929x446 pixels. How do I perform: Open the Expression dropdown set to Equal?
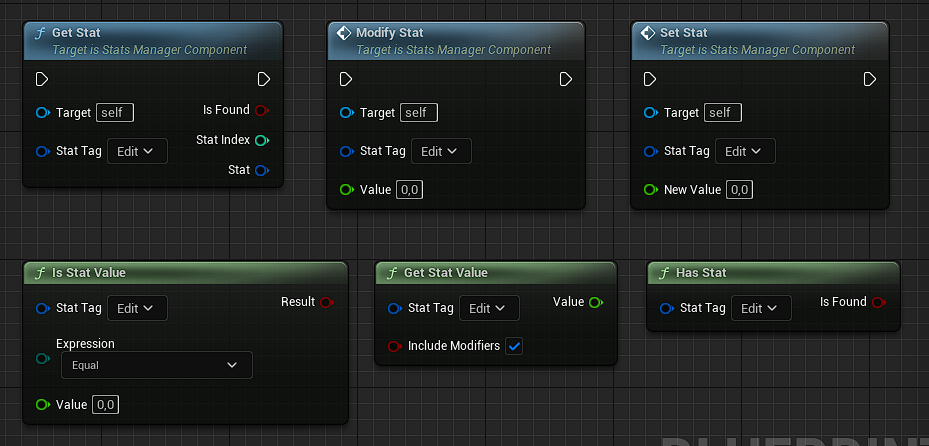pyautogui.click(x=156, y=365)
